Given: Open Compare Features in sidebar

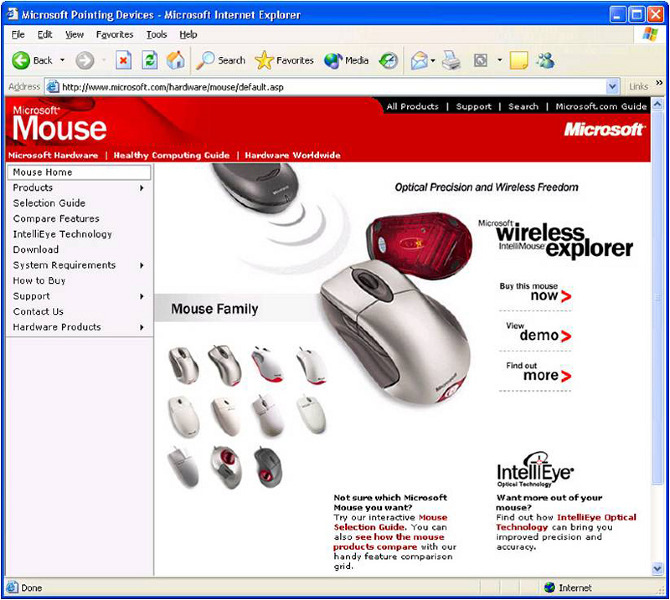Looking at the screenshot, I should point(56,219).
